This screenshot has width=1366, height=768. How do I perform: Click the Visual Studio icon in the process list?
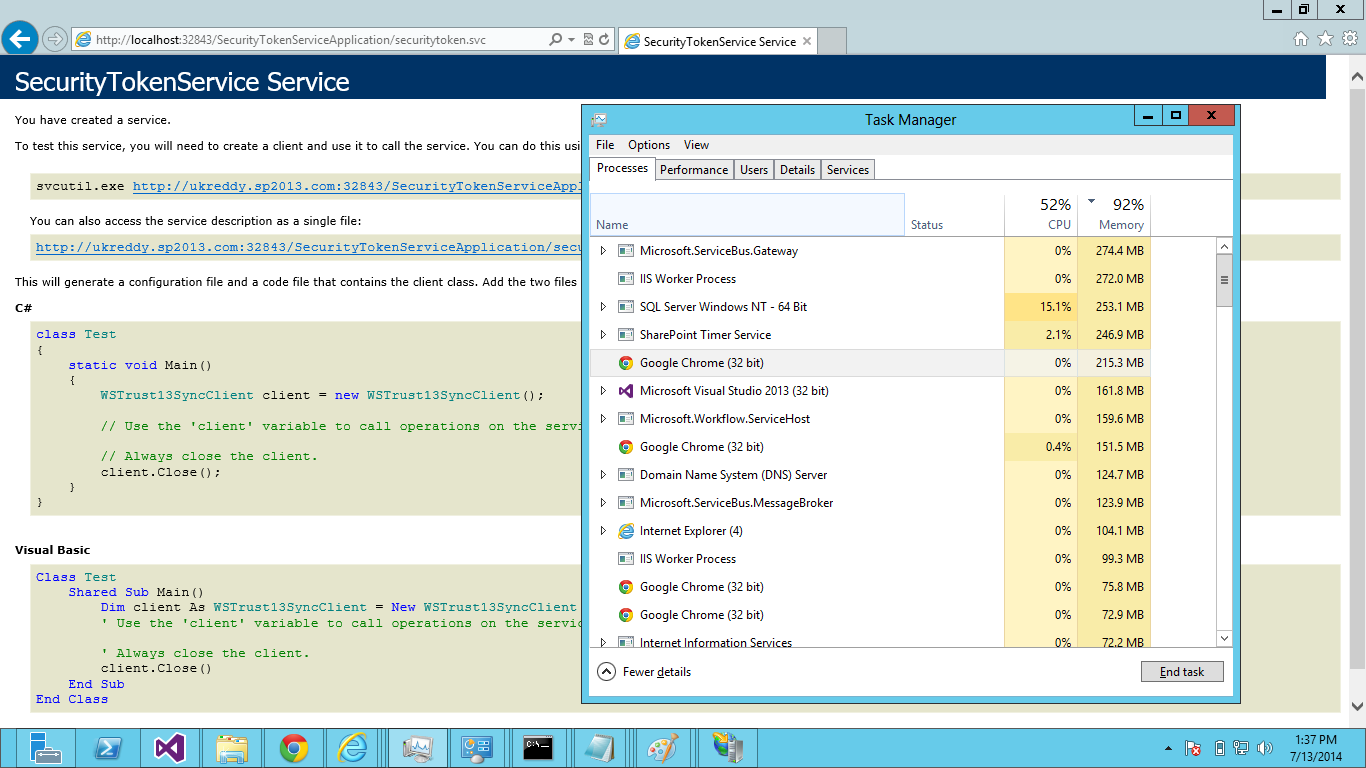626,391
